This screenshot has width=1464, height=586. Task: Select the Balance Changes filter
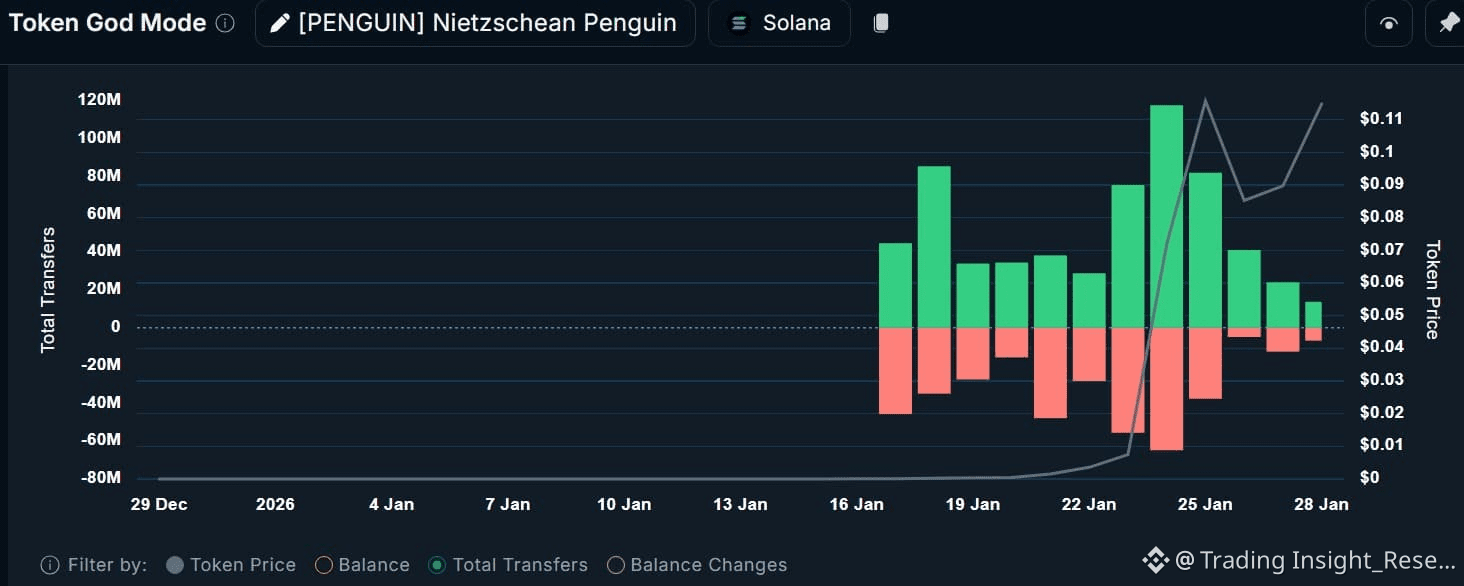(616, 565)
